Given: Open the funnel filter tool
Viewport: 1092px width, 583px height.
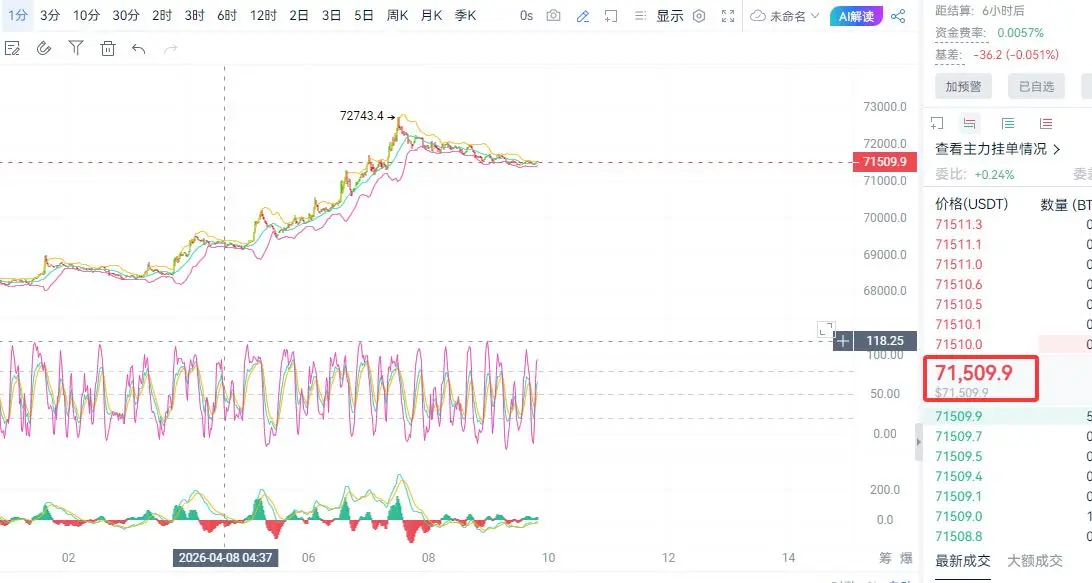Looking at the screenshot, I should tap(76, 48).
